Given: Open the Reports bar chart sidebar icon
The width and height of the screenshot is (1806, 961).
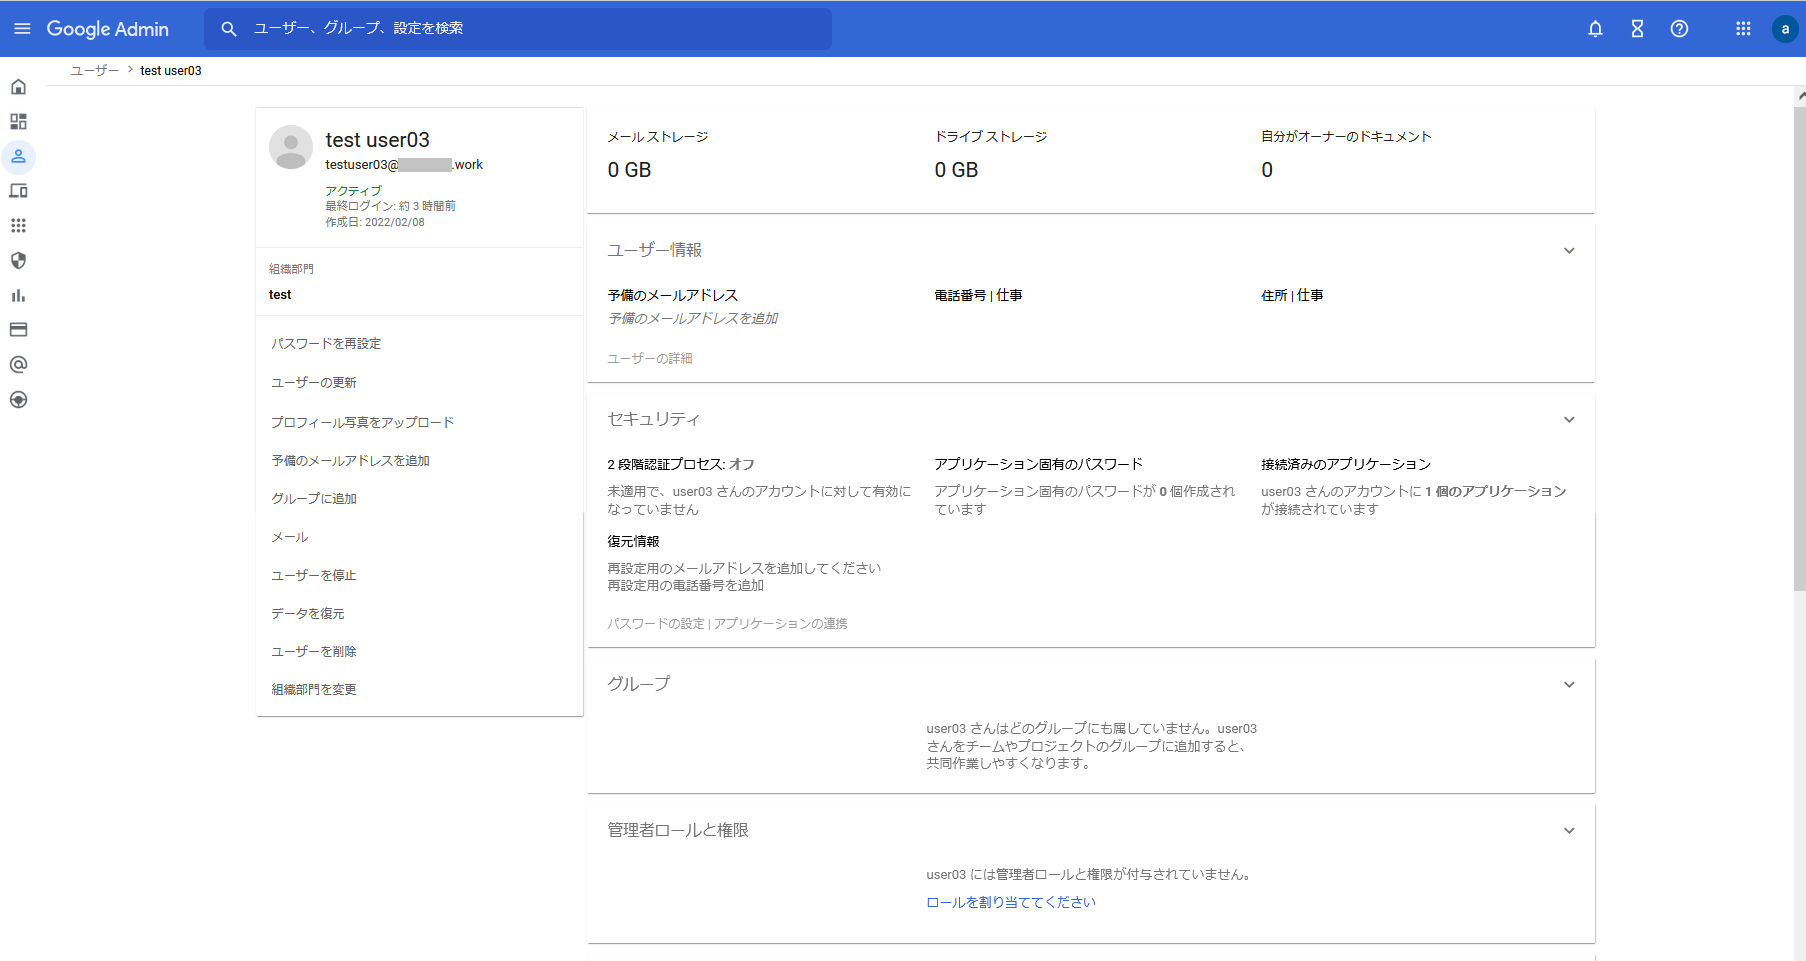Looking at the screenshot, I should (x=18, y=296).
